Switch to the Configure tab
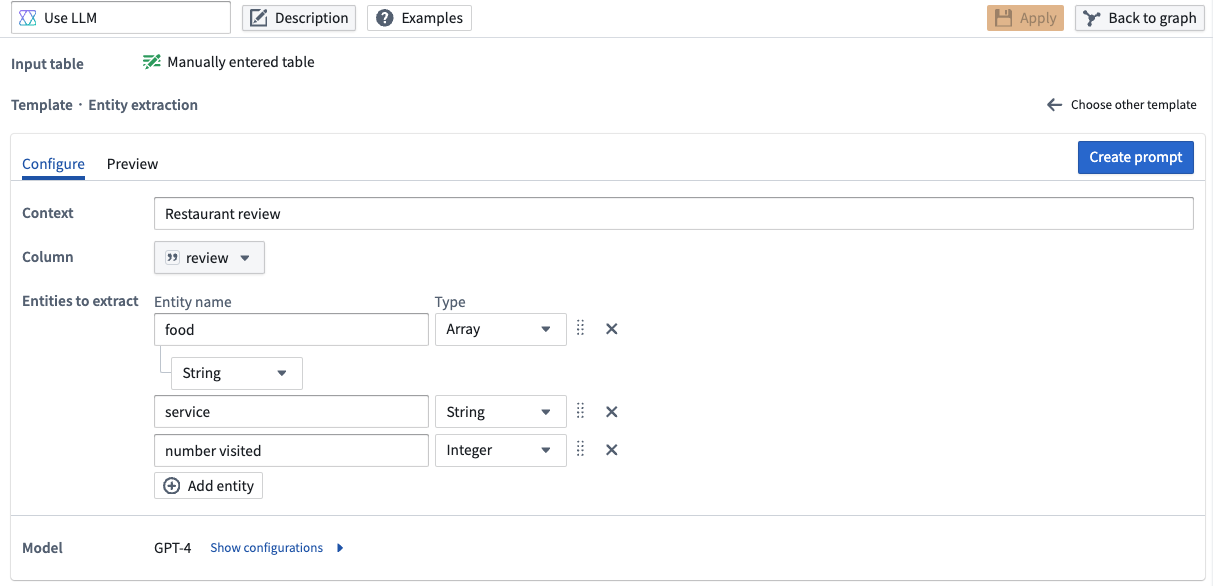The height and width of the screenshot is (586, 1213). click(53, 164)
